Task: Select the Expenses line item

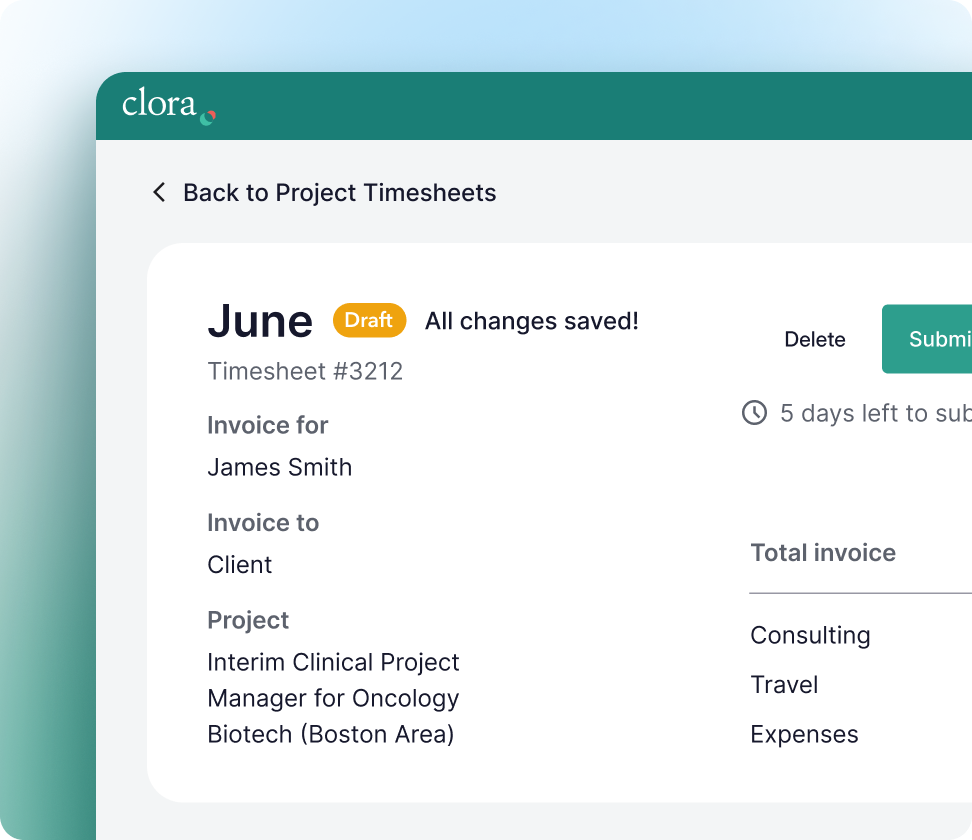Action: coord(804,734)
